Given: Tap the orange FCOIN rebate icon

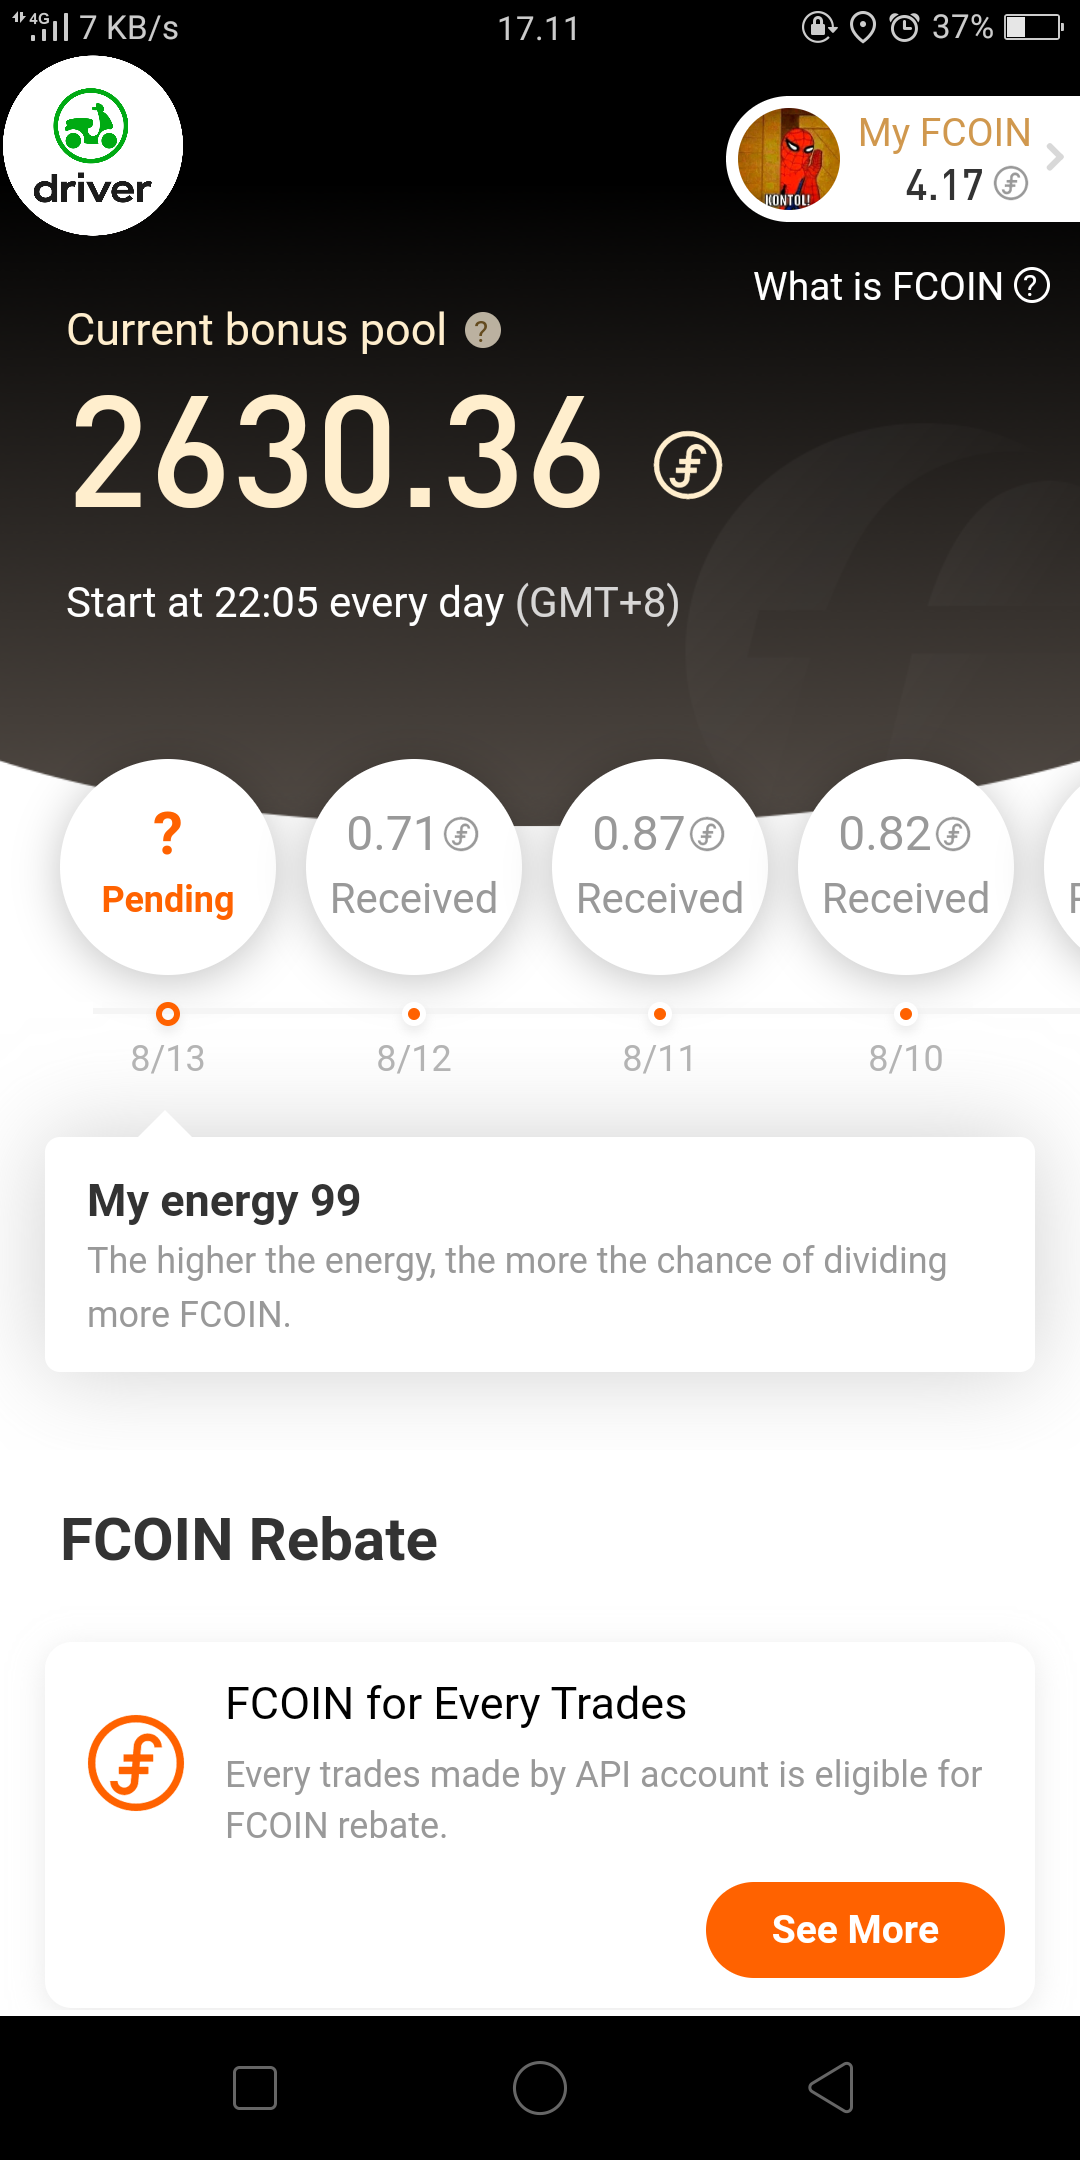Looking at the screenshot, I should [136, 1763].
